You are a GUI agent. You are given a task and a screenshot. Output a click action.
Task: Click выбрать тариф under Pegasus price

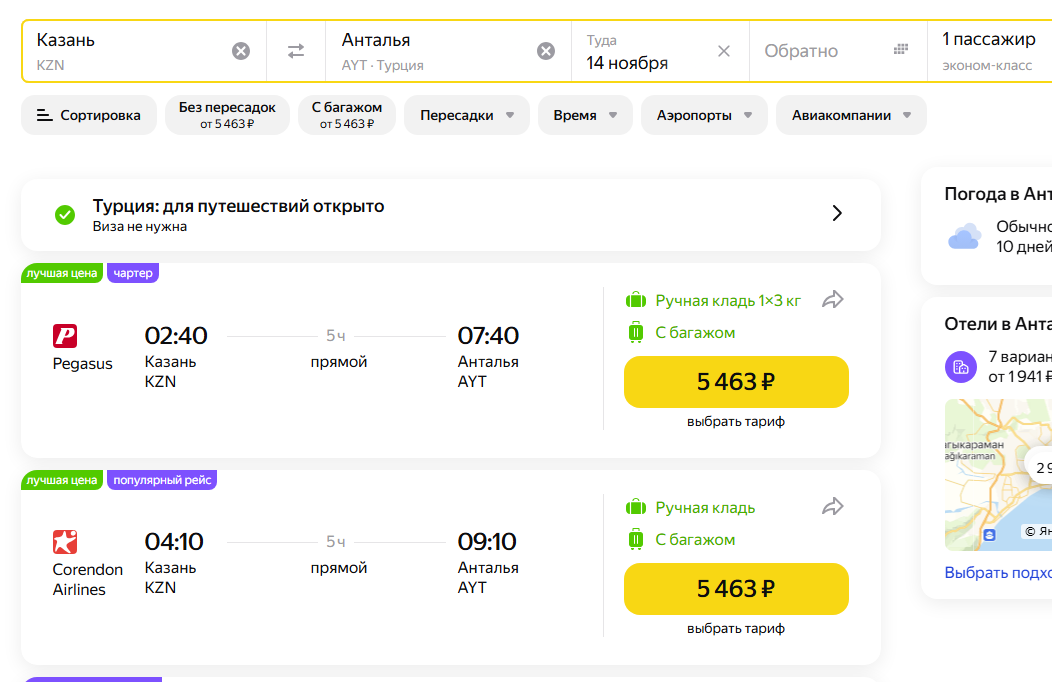[736, 422]
